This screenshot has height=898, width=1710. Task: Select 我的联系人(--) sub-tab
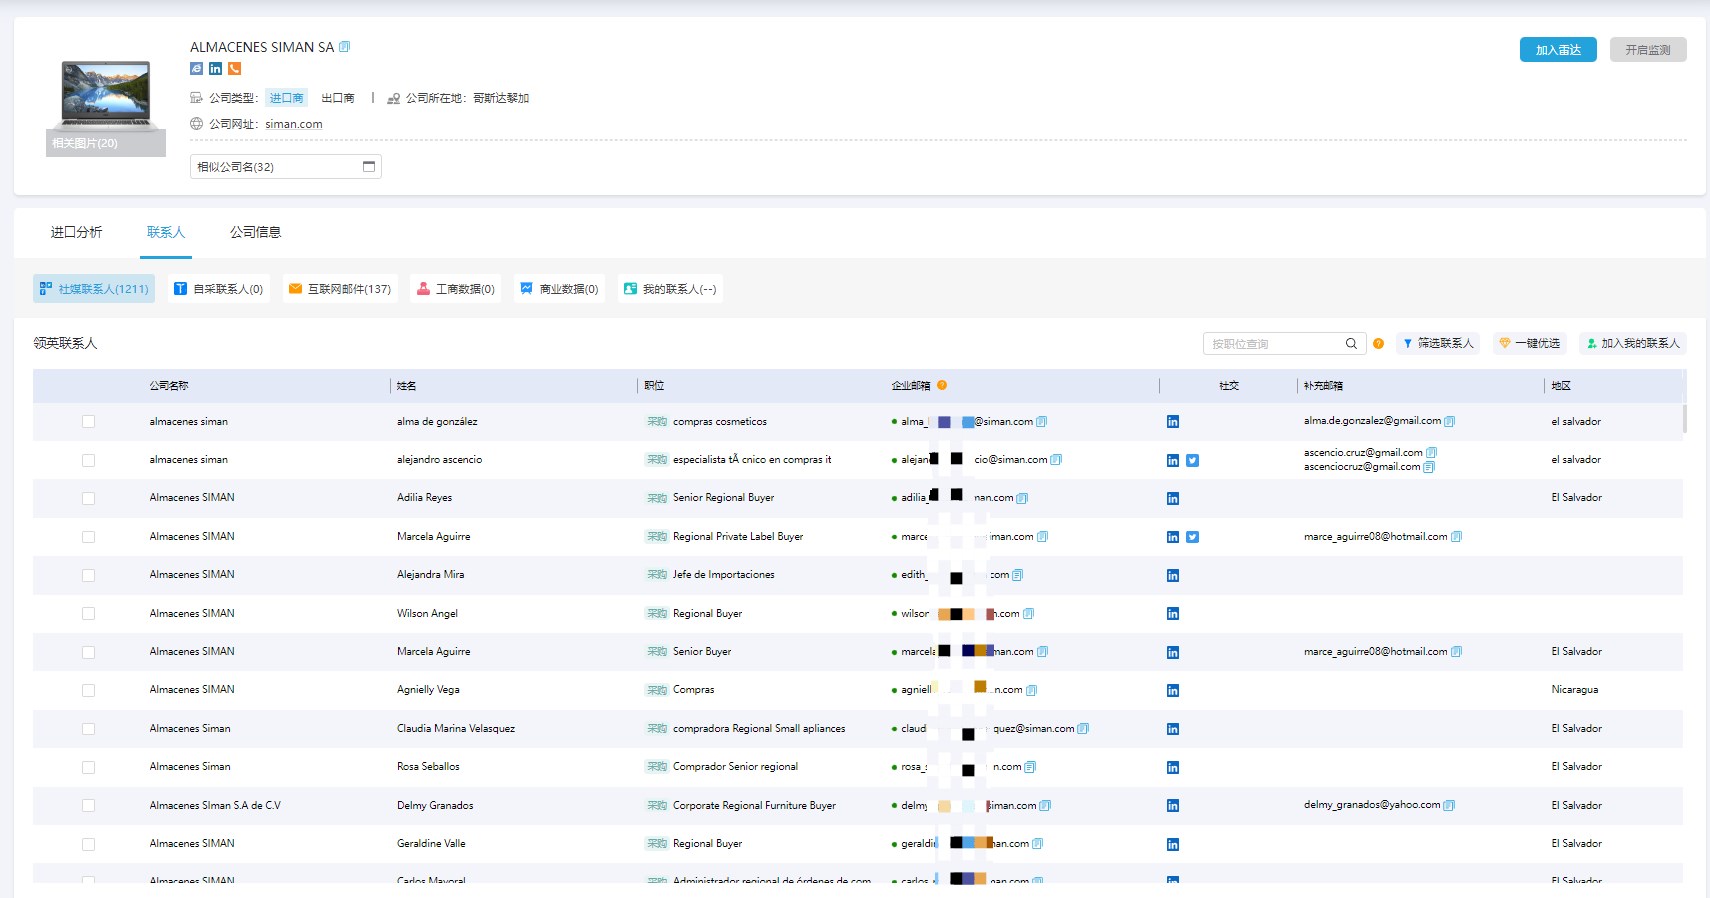tap(670, 289)
